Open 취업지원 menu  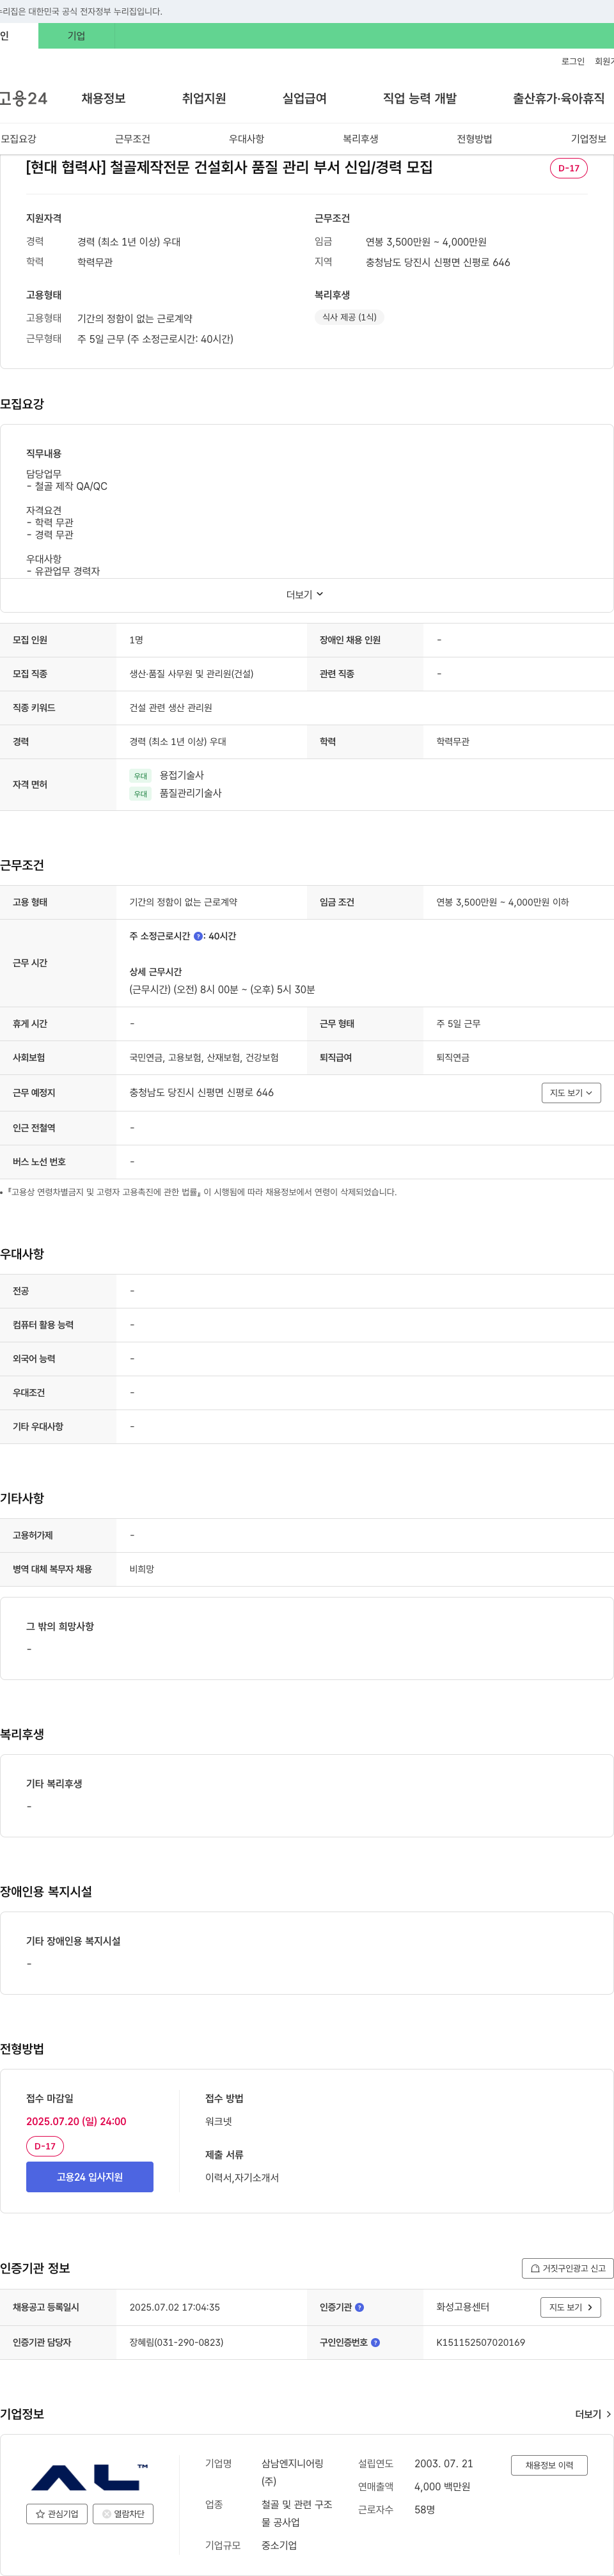[x=204, y=98]
